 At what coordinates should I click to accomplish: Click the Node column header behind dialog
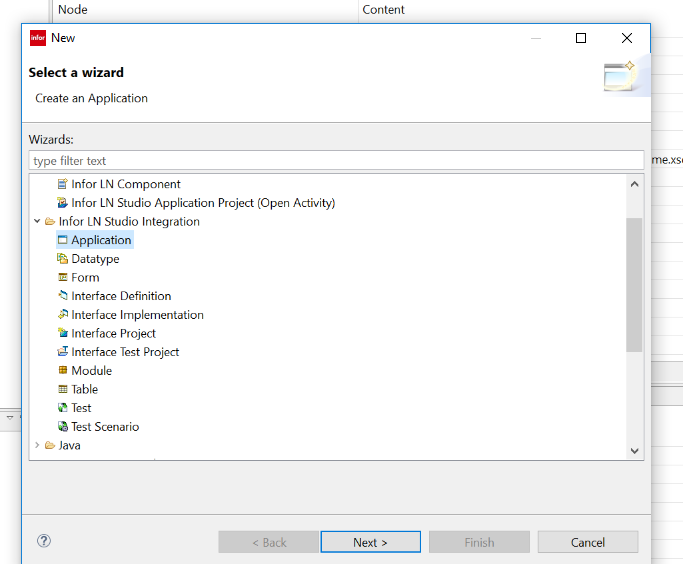coord(73,10)
